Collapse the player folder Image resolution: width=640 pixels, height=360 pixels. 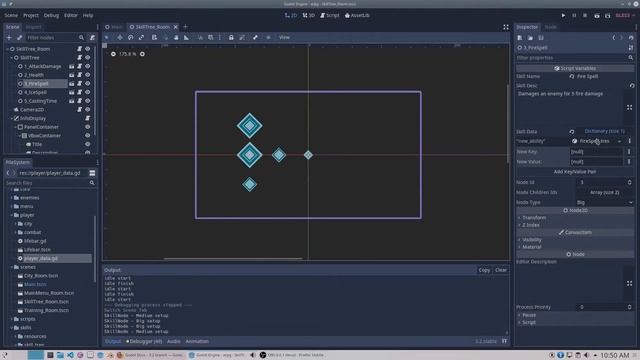tap(11, 215)
